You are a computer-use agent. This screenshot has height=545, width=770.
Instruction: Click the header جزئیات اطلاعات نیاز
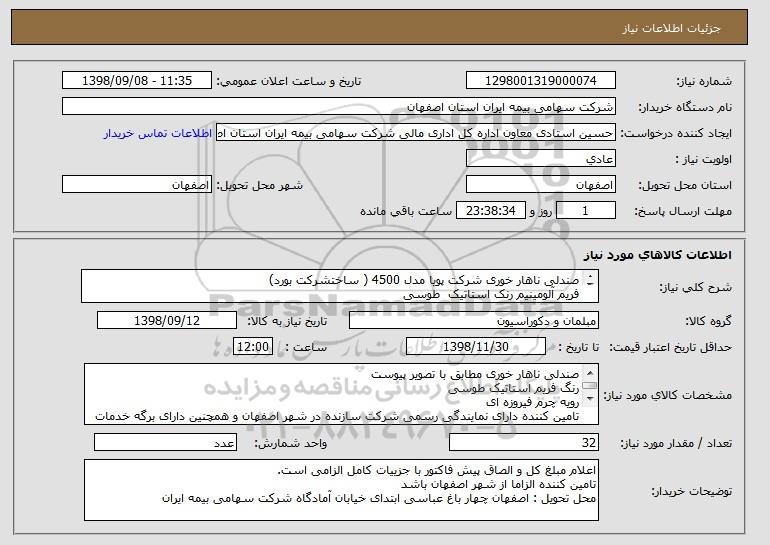click(x=671, y=28)
